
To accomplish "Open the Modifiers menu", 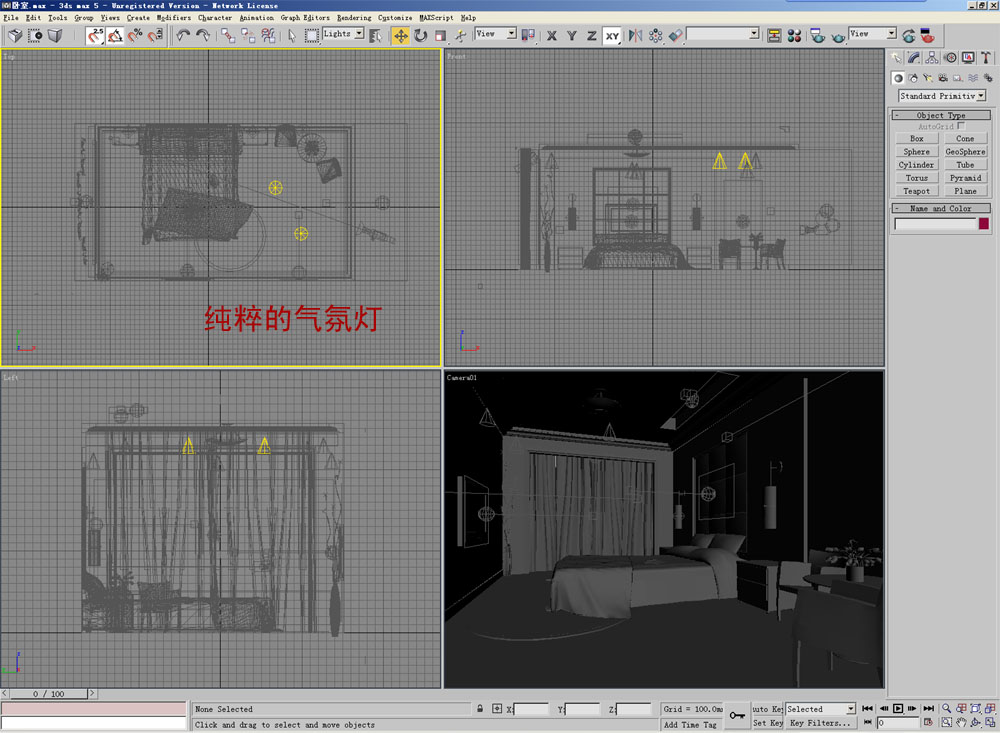I will tap(173, 17).
